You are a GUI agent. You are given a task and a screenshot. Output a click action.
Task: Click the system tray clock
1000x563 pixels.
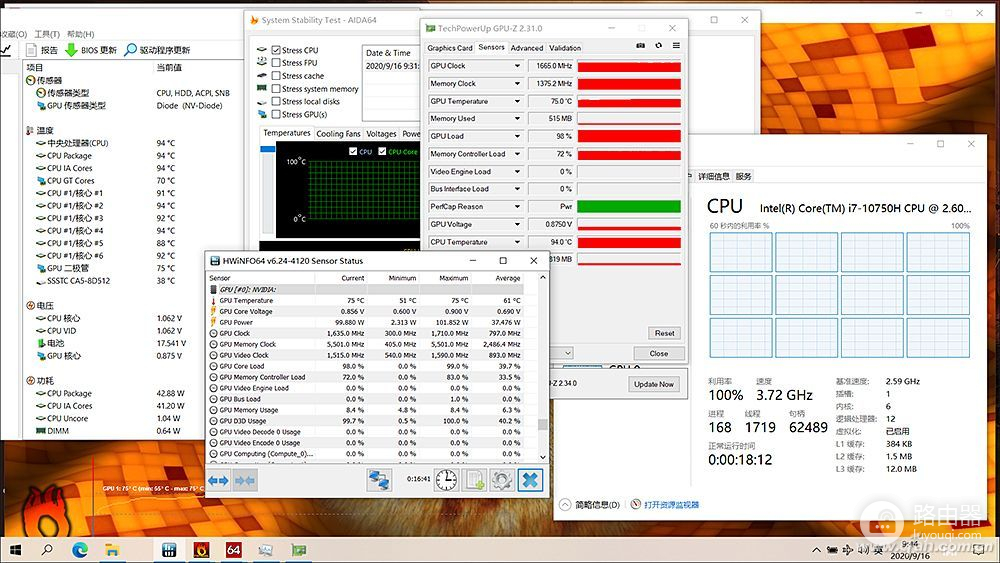[x=910, y=550]
